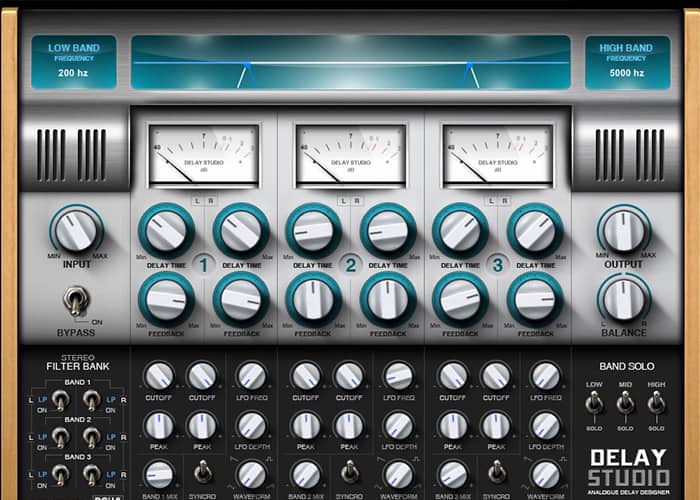Viewport: 700px width, 500px height.
Task: Toggle Filter Bank Band 3 left LP switch
Action: pyautogui.click(x=60, y=475)
